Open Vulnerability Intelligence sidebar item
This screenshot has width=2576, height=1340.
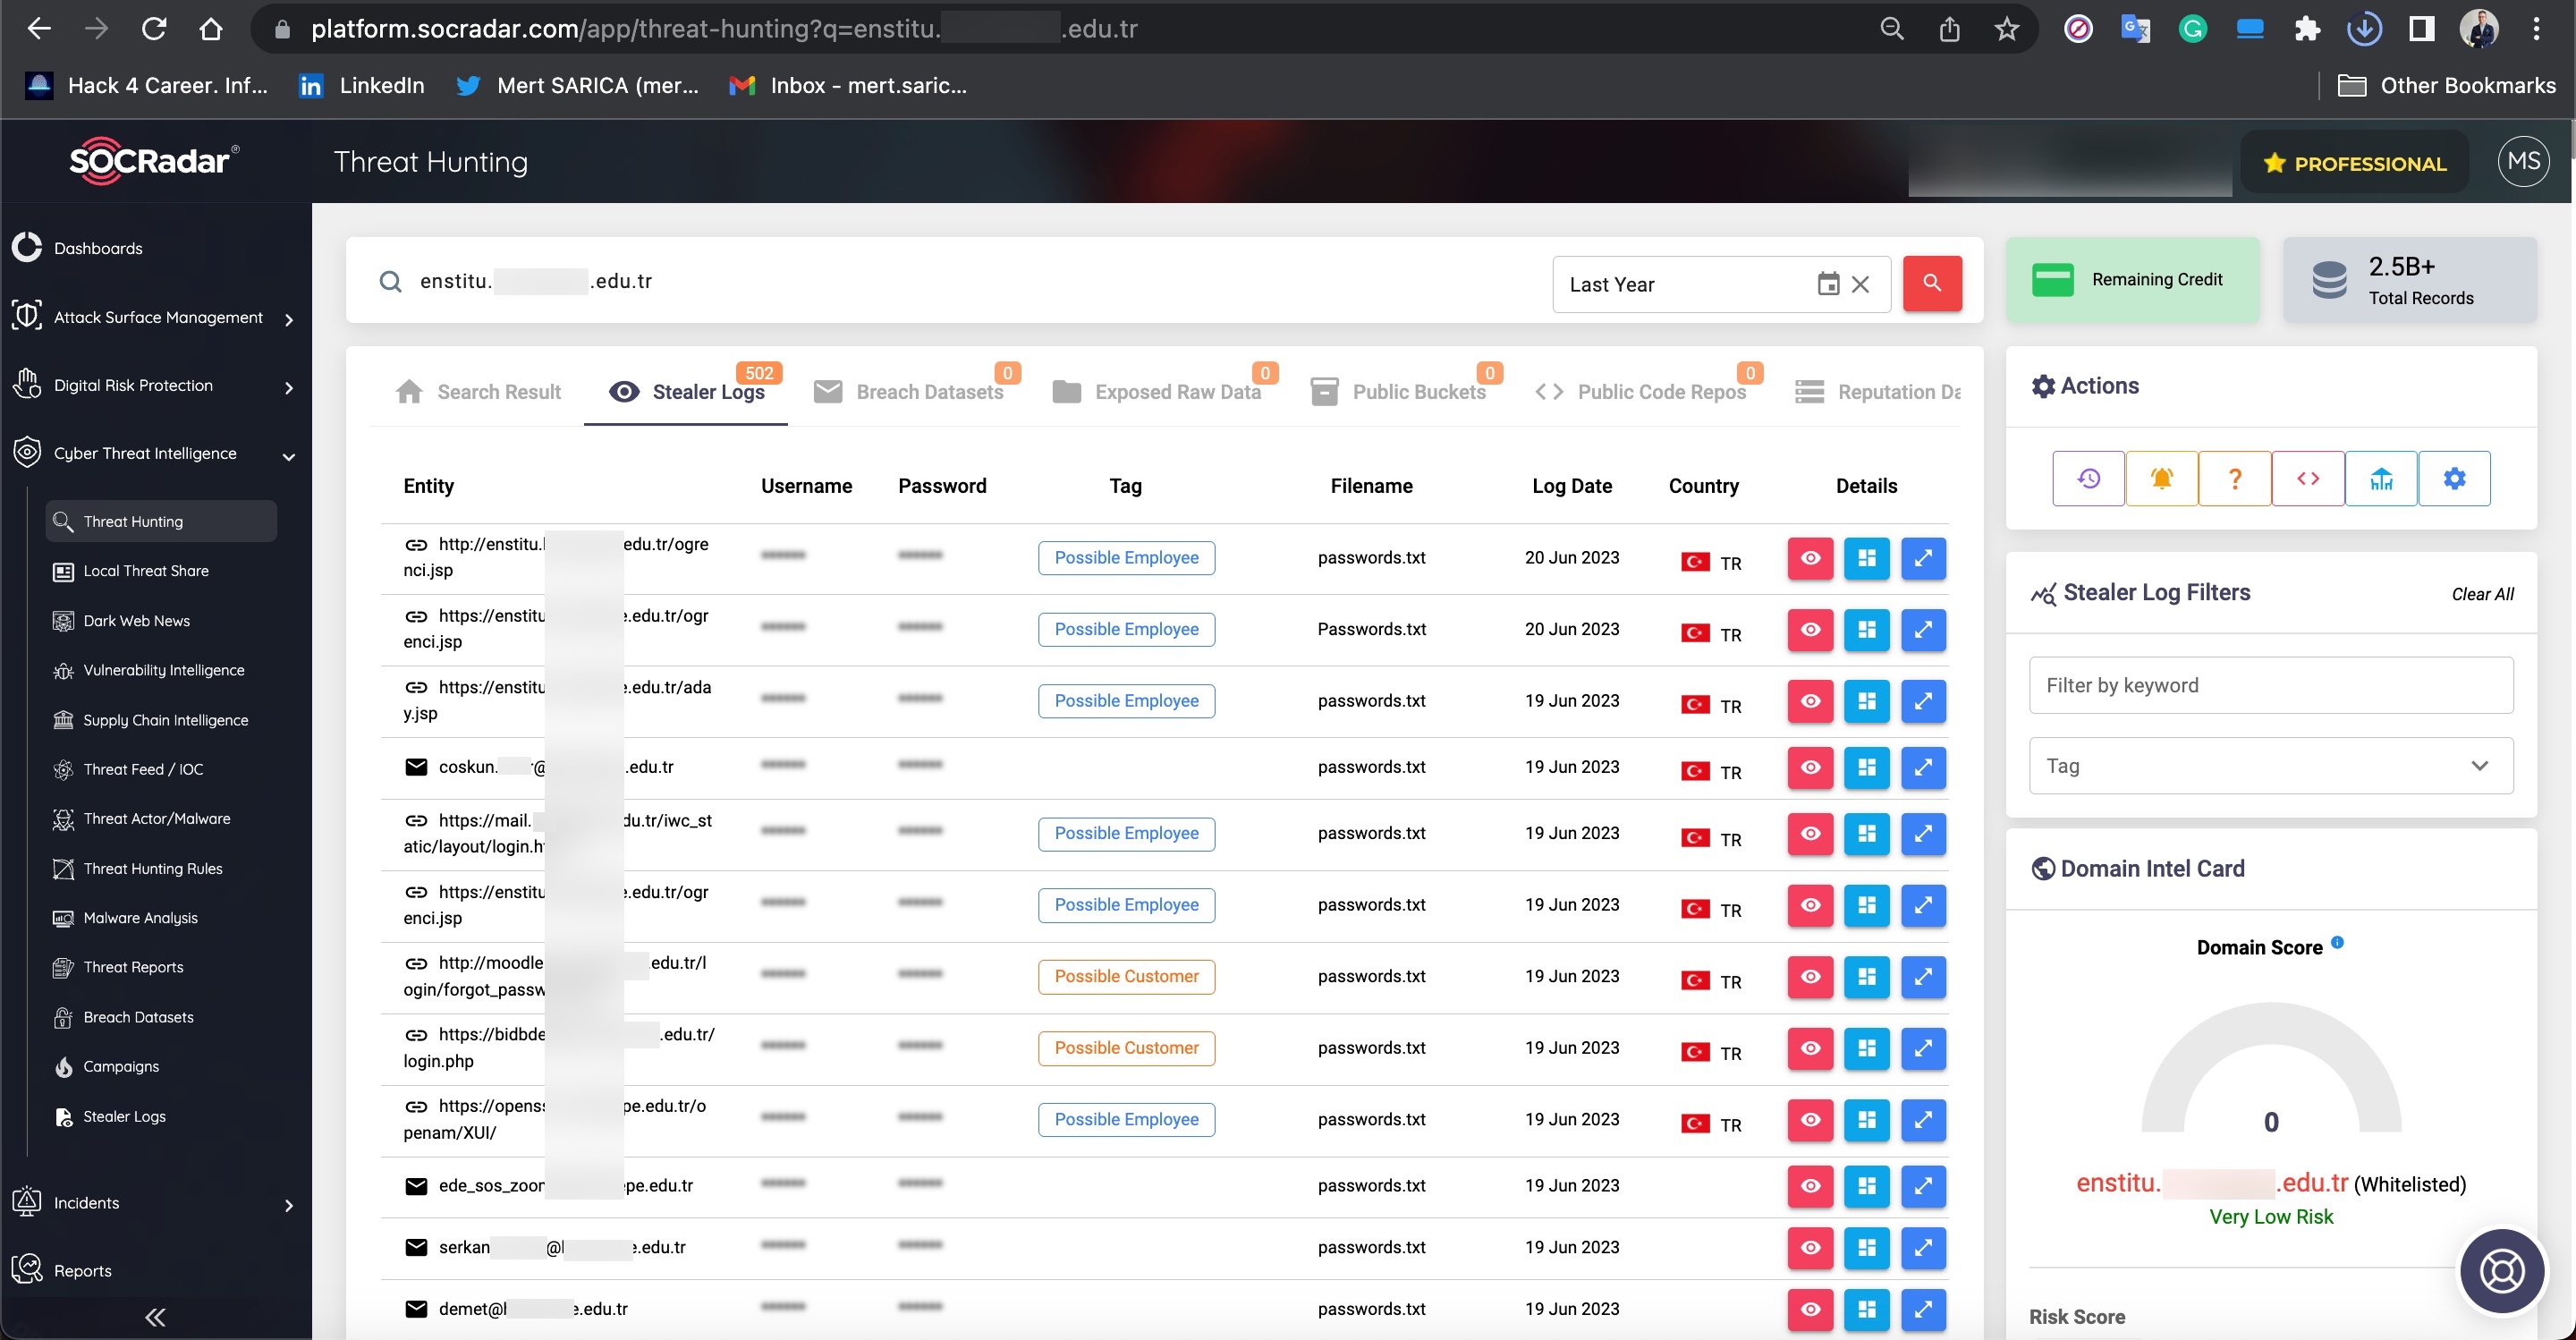[x=163, y=670]
